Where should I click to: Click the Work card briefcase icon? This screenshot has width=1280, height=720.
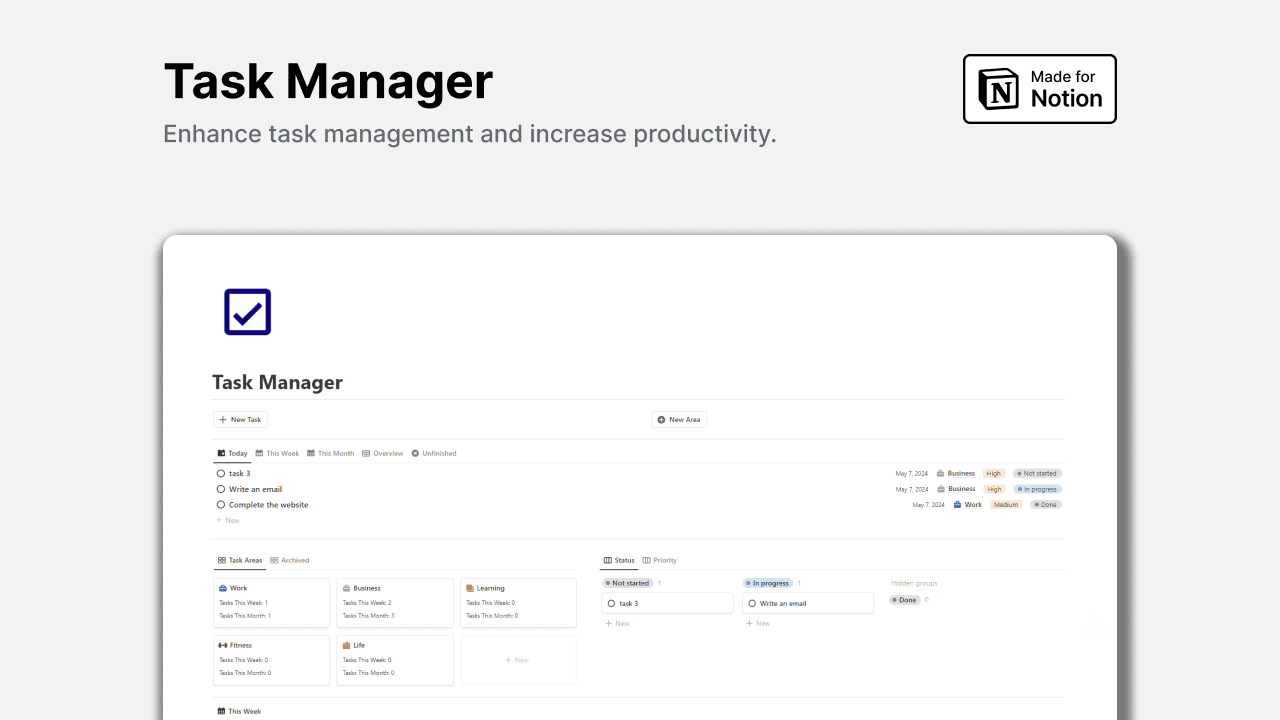coord(222,588)
